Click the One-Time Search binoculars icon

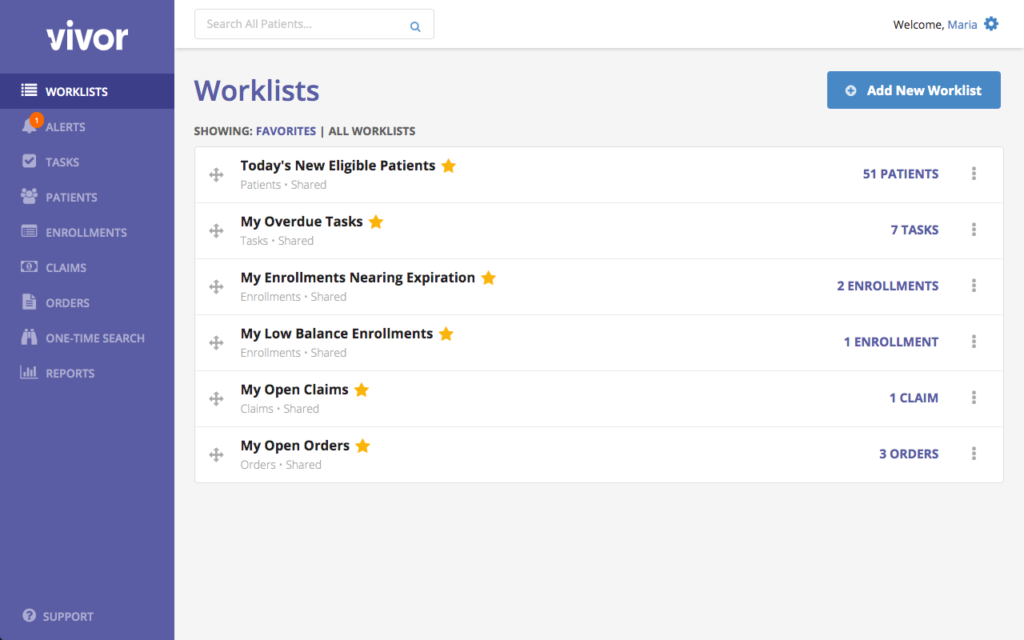(x=29, y=337)
